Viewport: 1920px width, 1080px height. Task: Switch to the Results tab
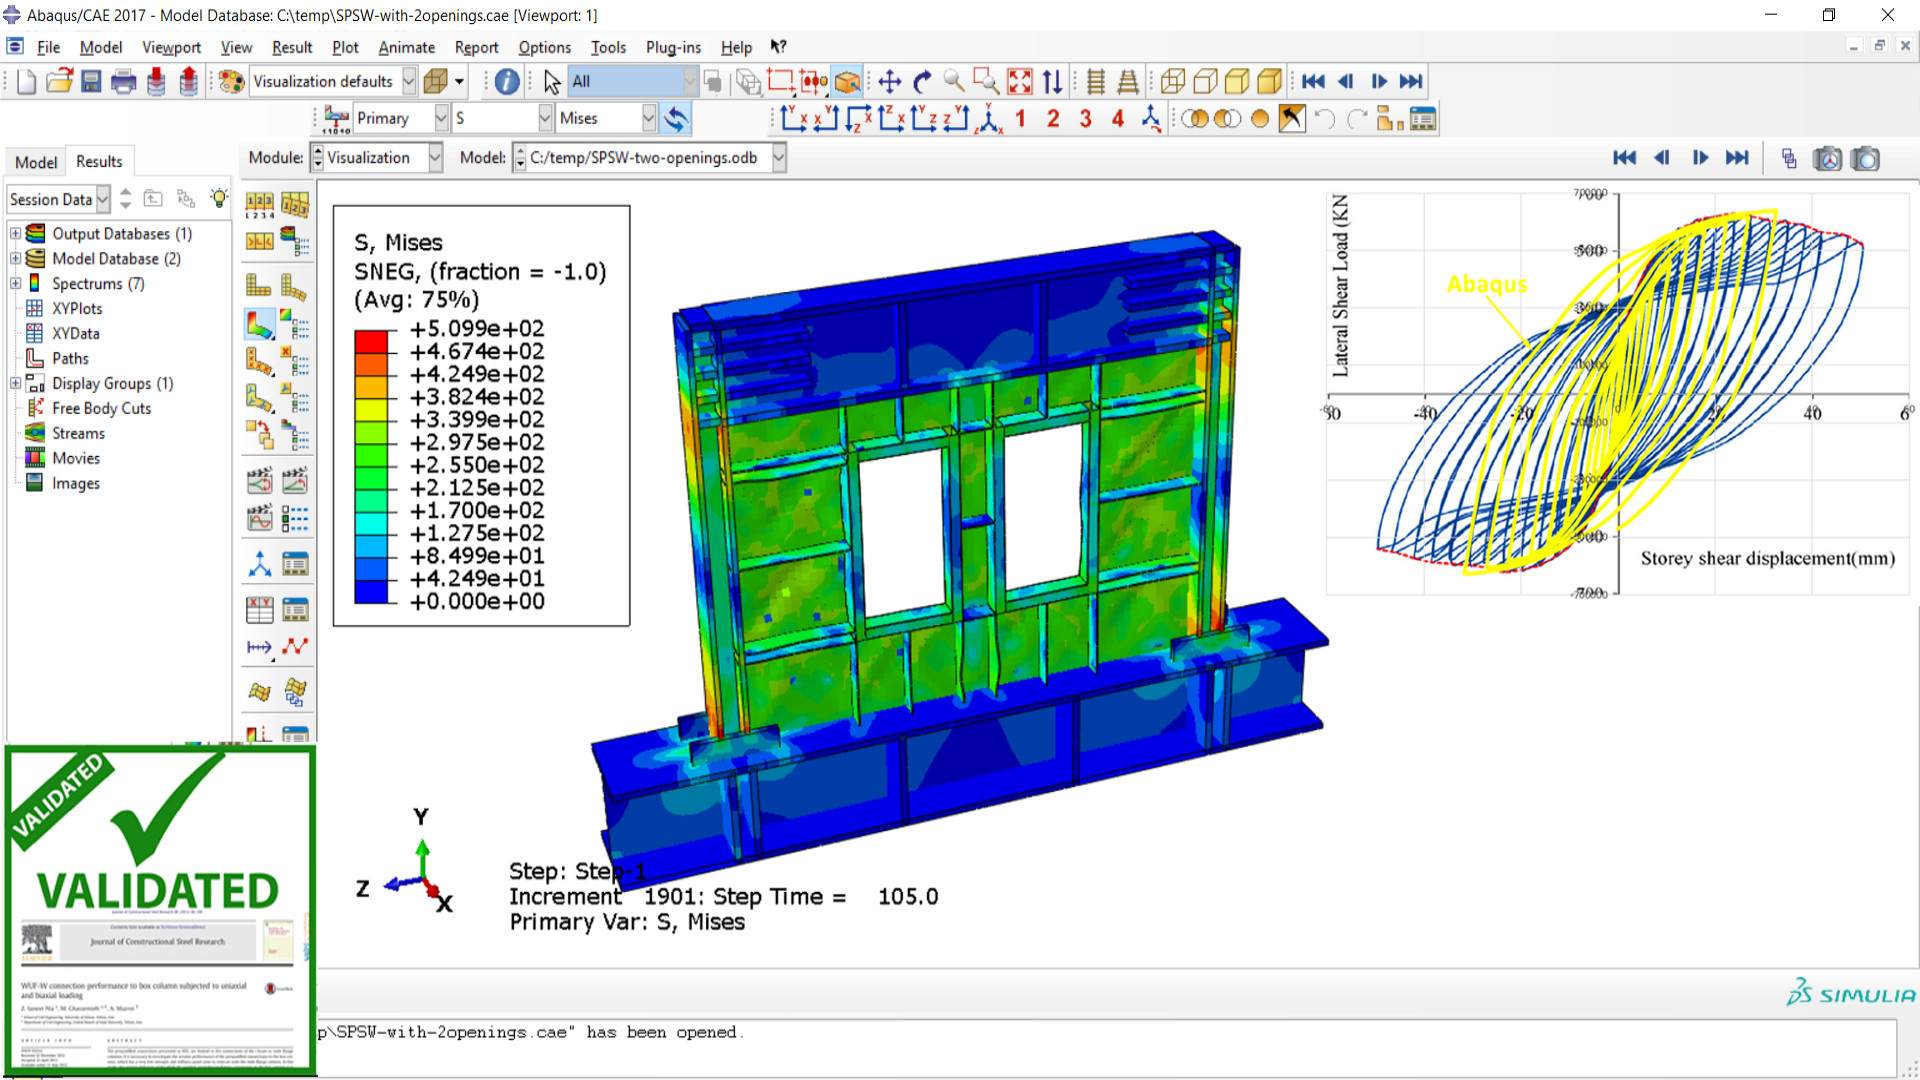click(99, 161)
